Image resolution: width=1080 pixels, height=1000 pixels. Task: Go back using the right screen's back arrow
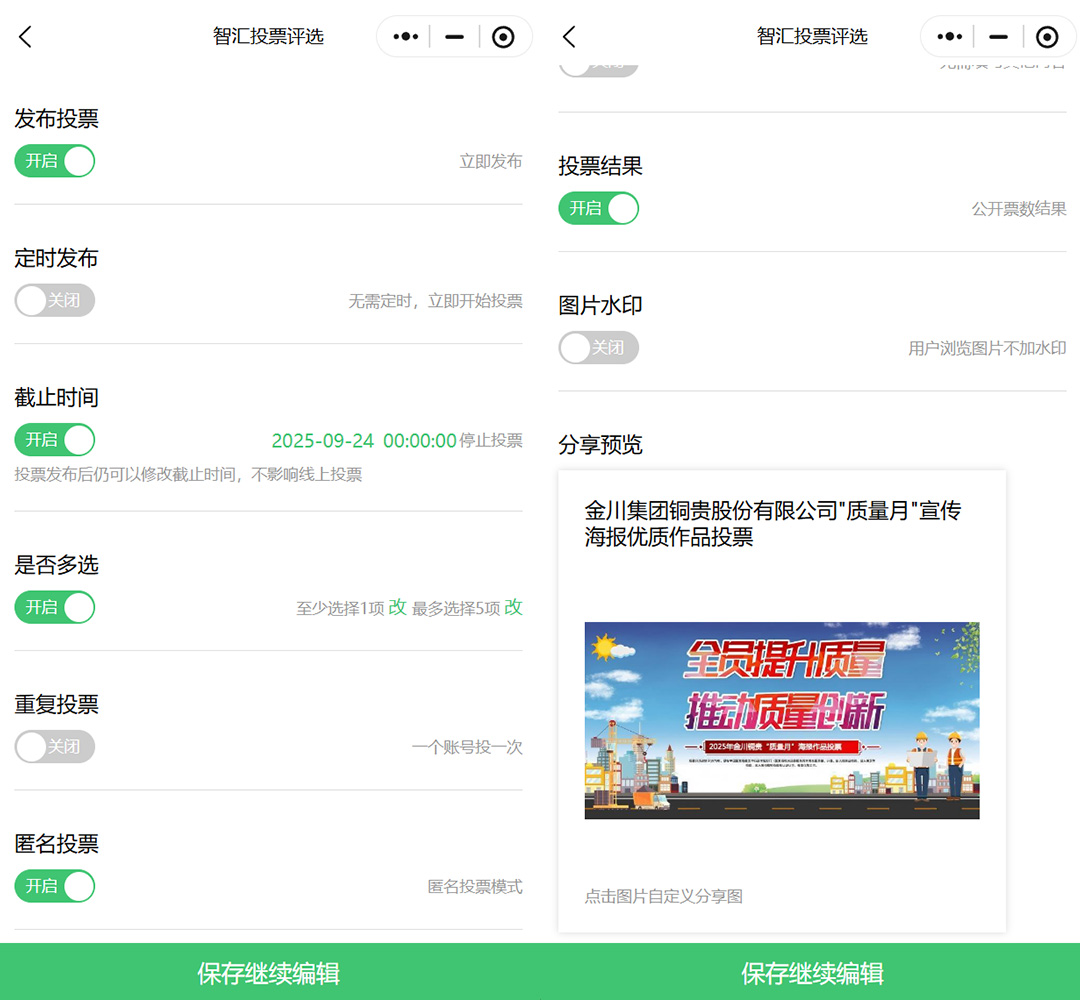[x=569, y=37]
